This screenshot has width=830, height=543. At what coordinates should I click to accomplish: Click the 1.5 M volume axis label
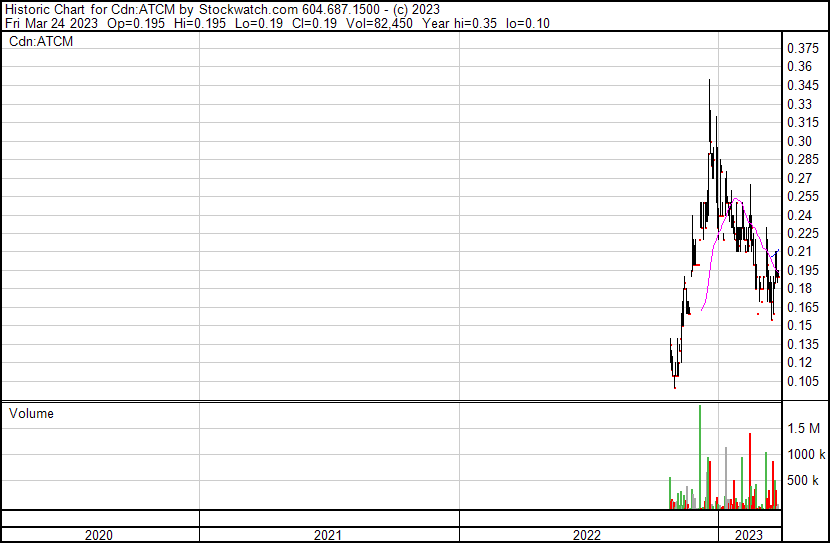[x=803, y=428]
